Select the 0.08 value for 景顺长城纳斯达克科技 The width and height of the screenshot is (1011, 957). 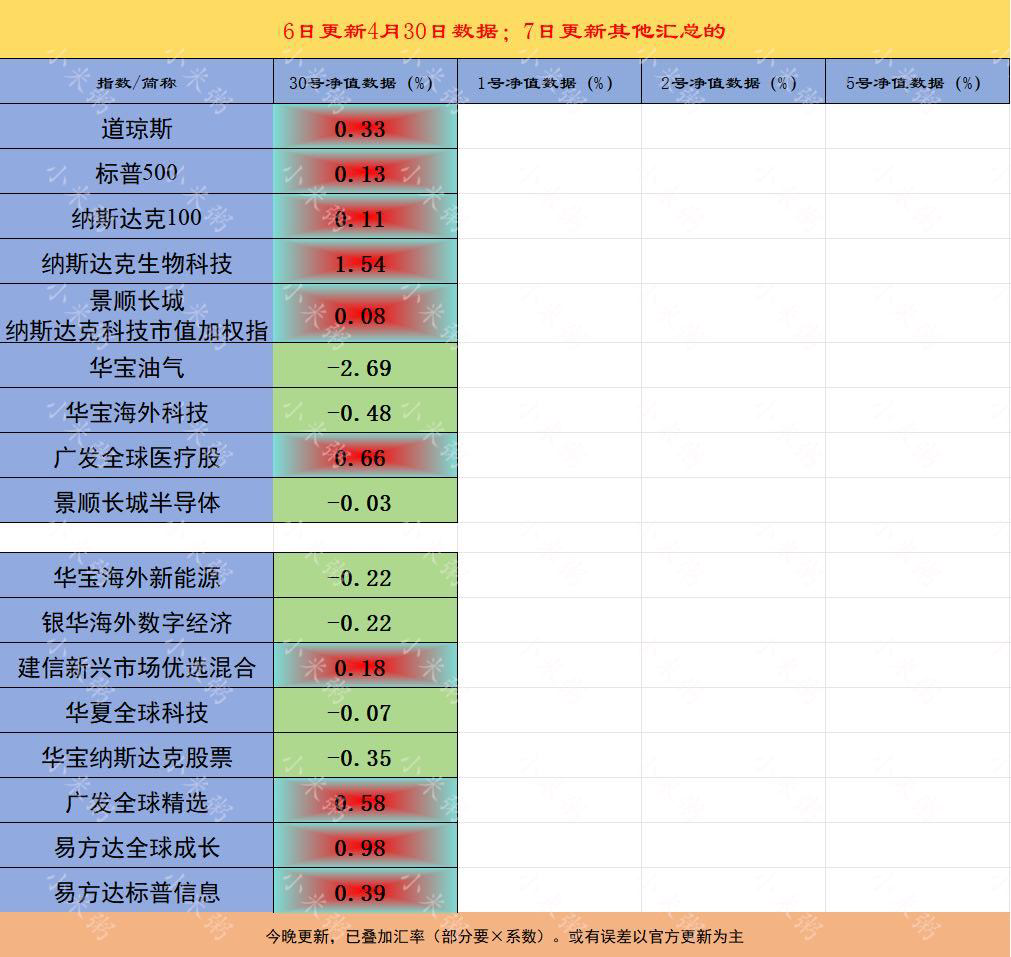pos(366,314)
